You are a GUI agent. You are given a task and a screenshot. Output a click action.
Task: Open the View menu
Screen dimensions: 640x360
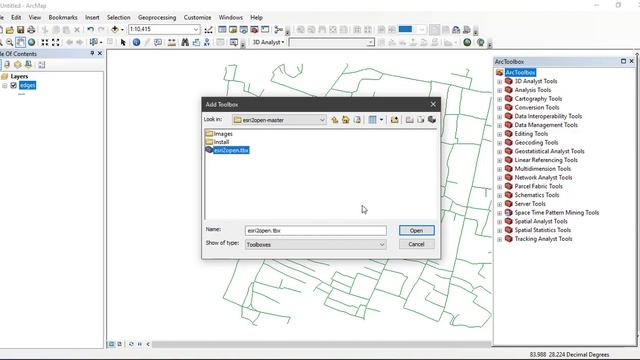[35, 18]
